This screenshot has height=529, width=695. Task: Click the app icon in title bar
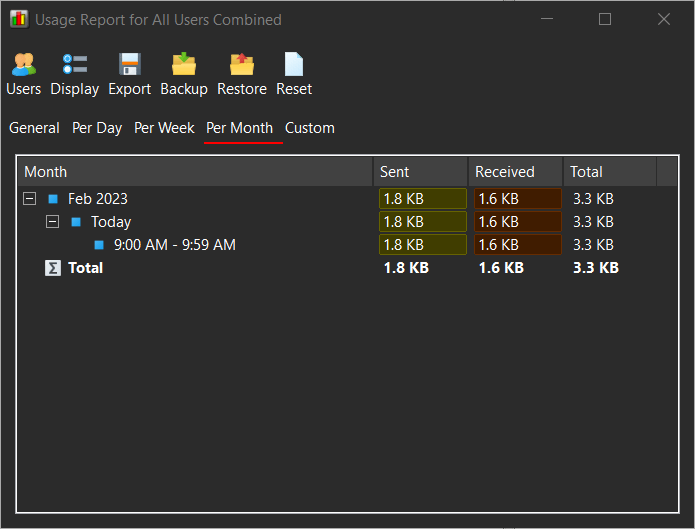click(19, 20)
